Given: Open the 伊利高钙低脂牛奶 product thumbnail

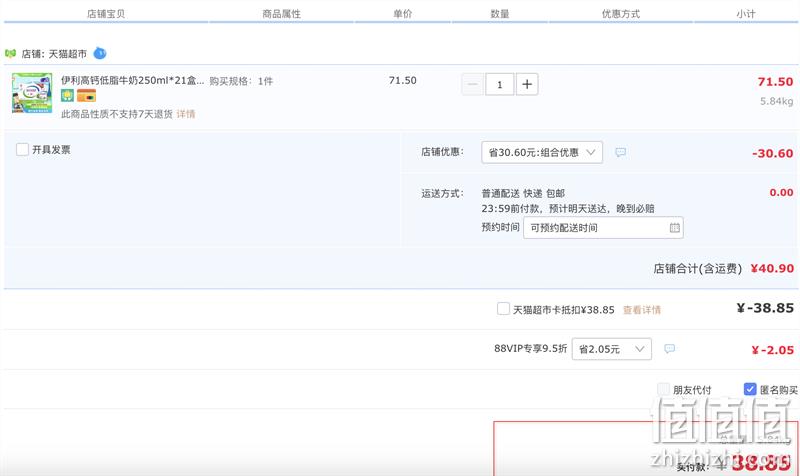Looking at the screenshot, I should point(32,92).
